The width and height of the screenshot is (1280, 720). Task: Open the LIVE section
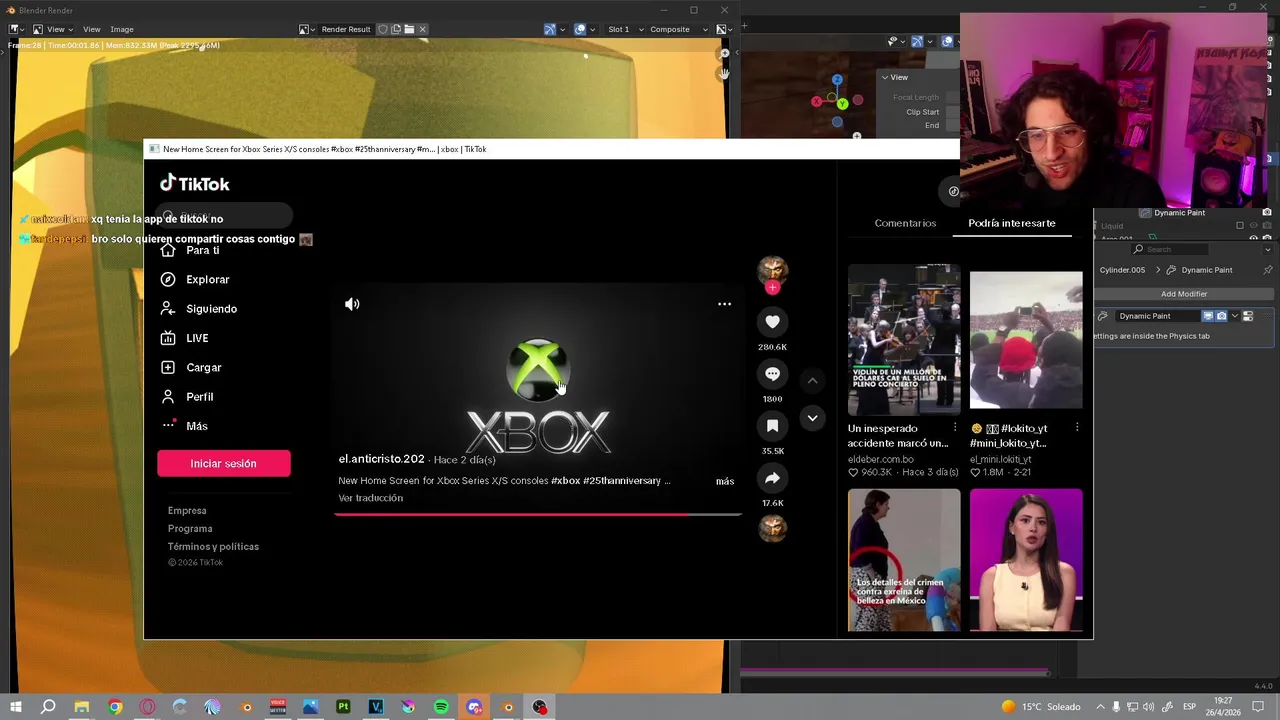pyautogui.click(x=185, y=338)
